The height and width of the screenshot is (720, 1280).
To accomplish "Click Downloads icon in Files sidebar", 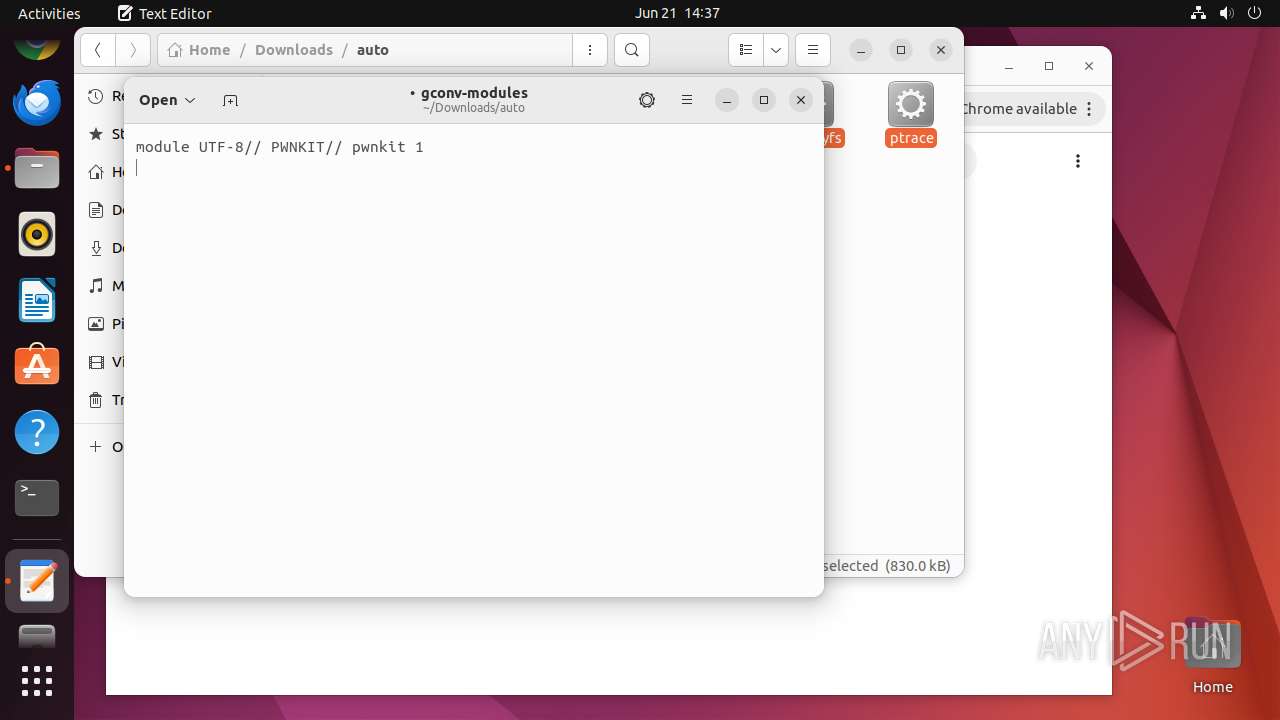I will click(x=96, y=248).
